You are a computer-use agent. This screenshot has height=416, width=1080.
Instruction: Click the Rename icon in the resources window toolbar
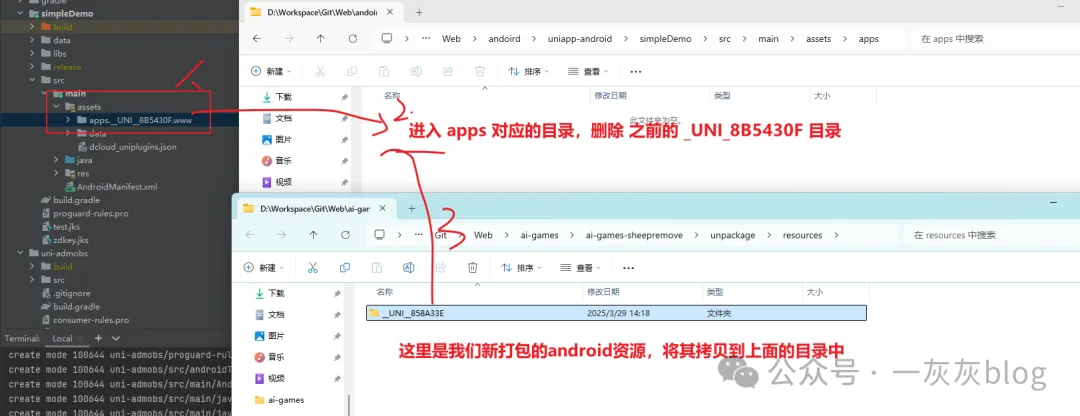408,267
